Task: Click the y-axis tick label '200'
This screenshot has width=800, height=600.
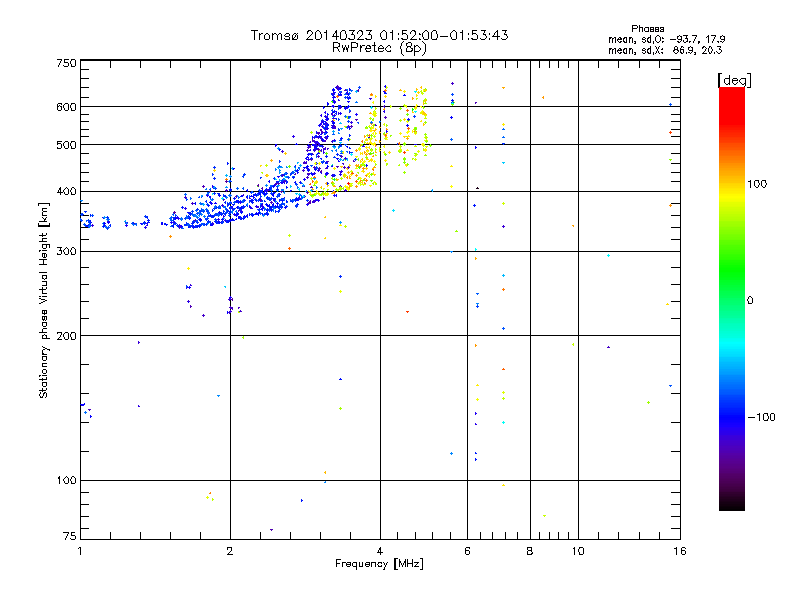Action: [x=66, y=336]
